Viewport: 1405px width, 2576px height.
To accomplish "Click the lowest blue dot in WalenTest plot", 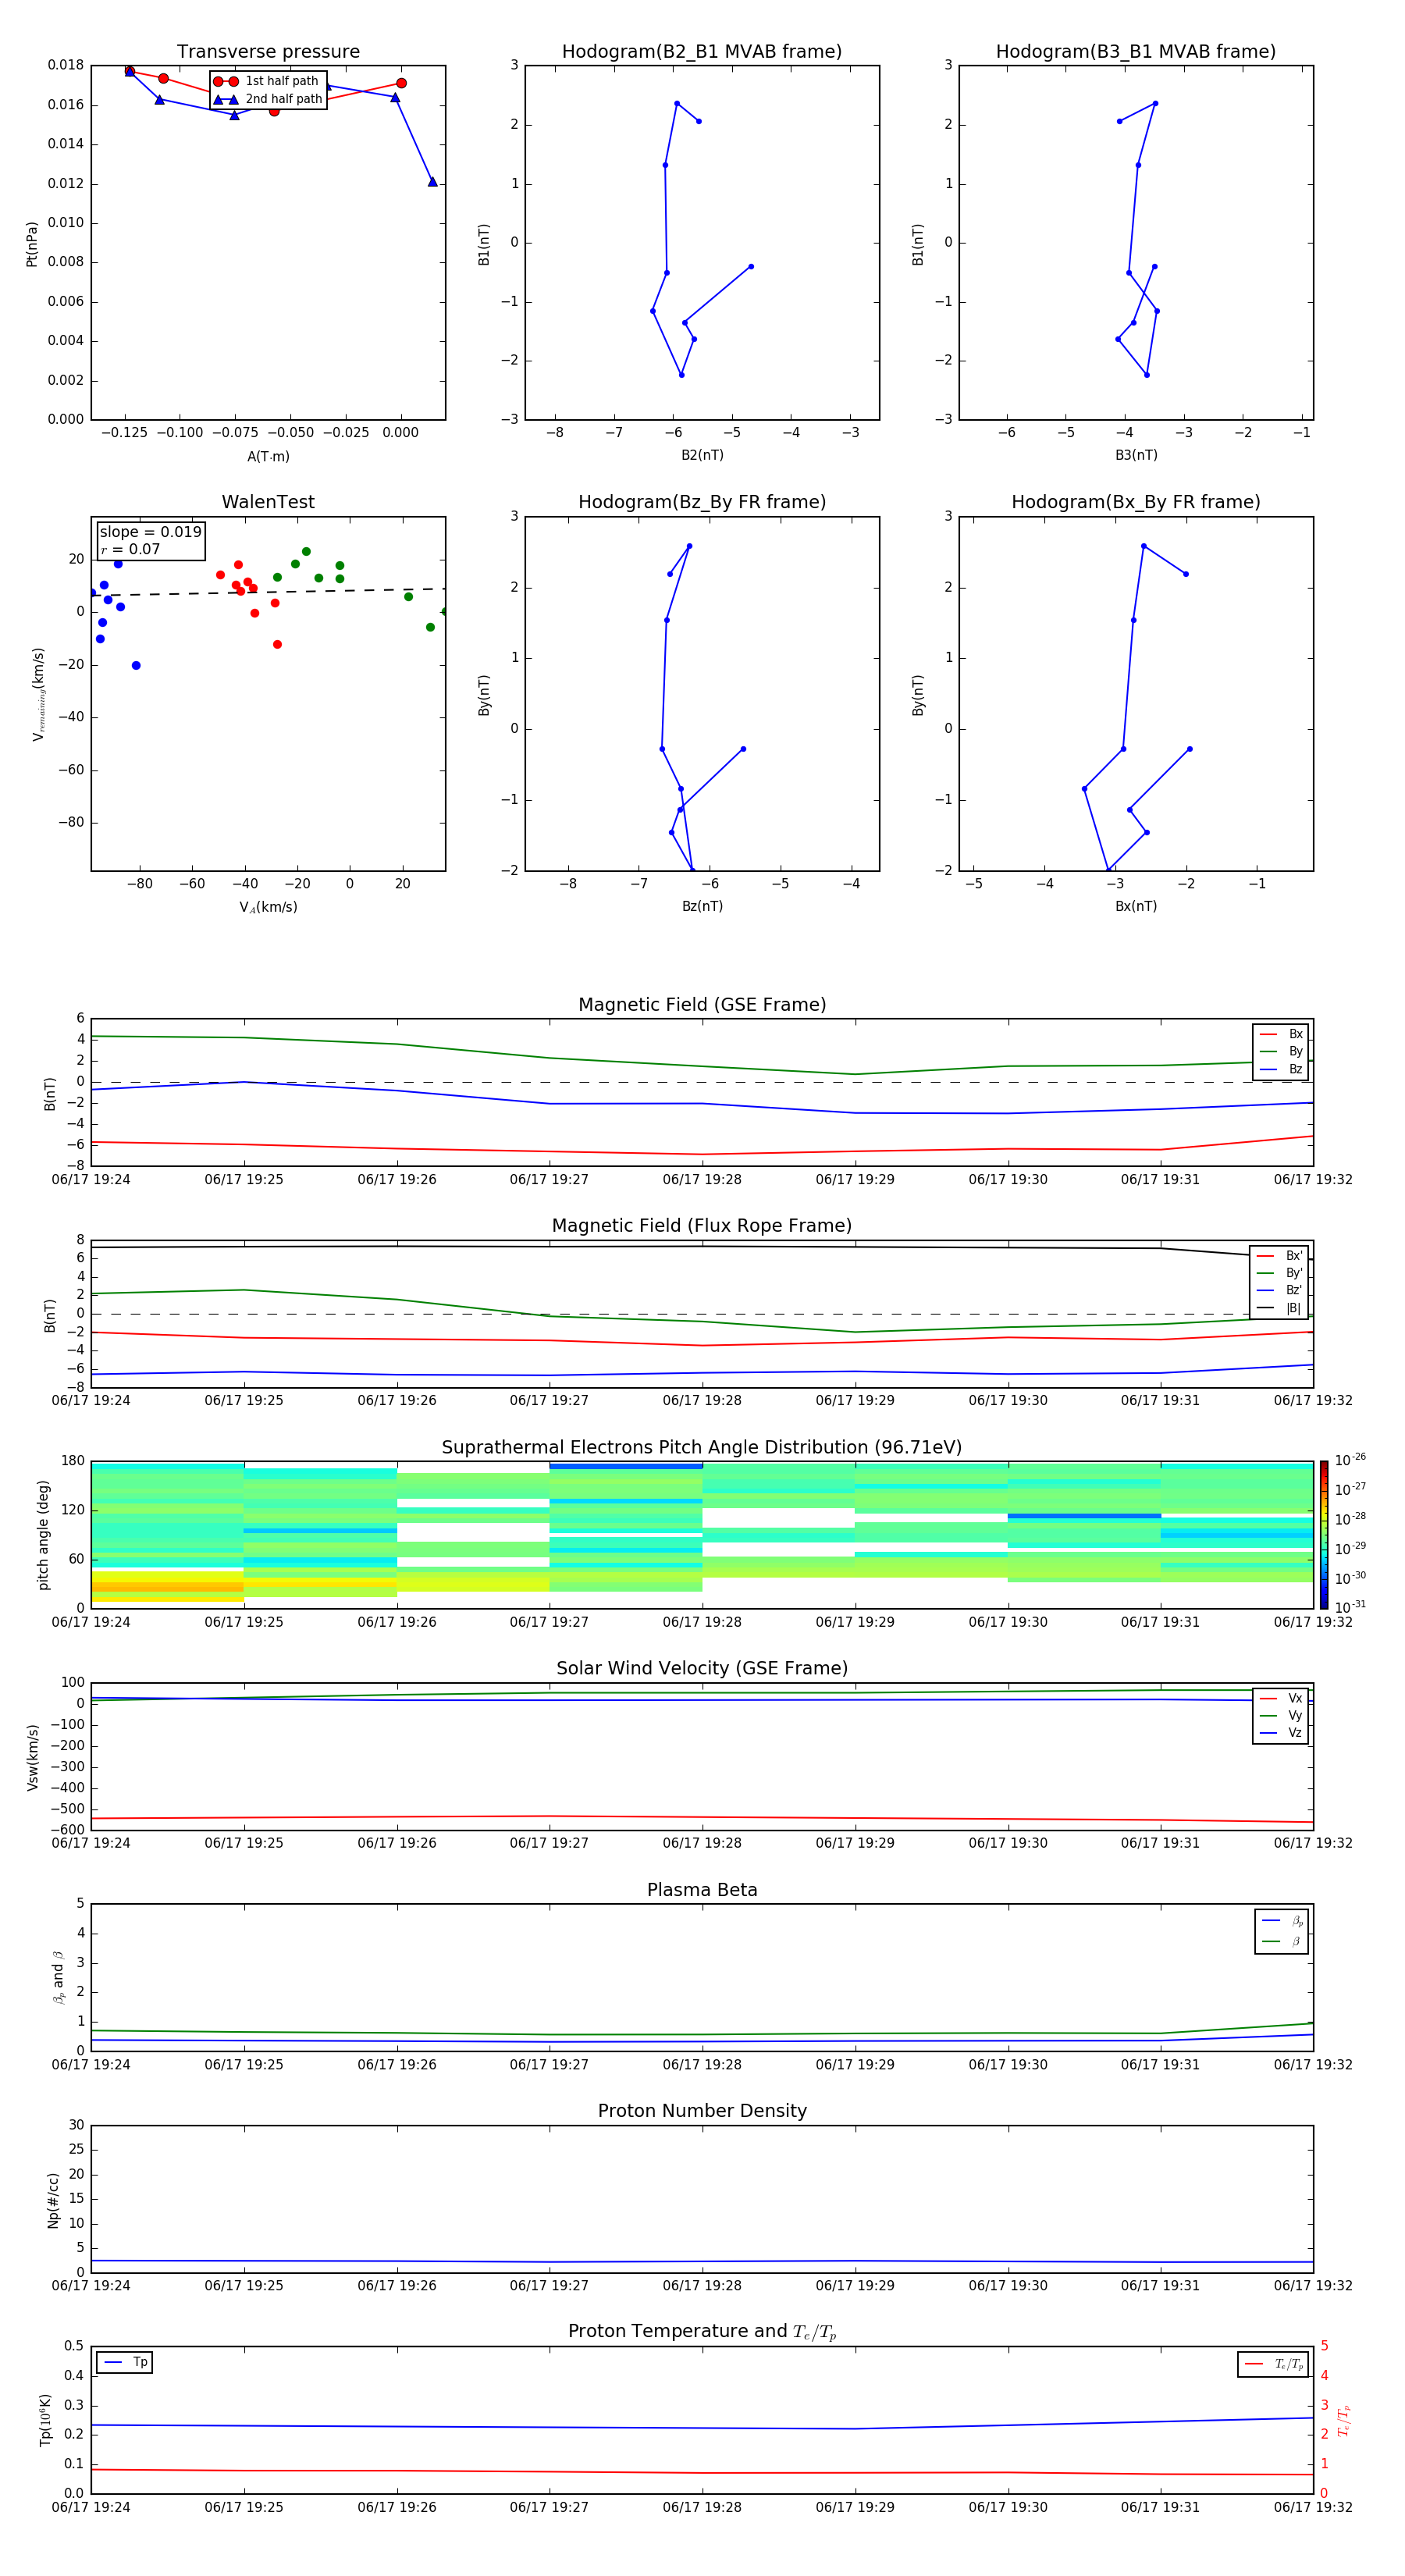I will tap(136, 665).
